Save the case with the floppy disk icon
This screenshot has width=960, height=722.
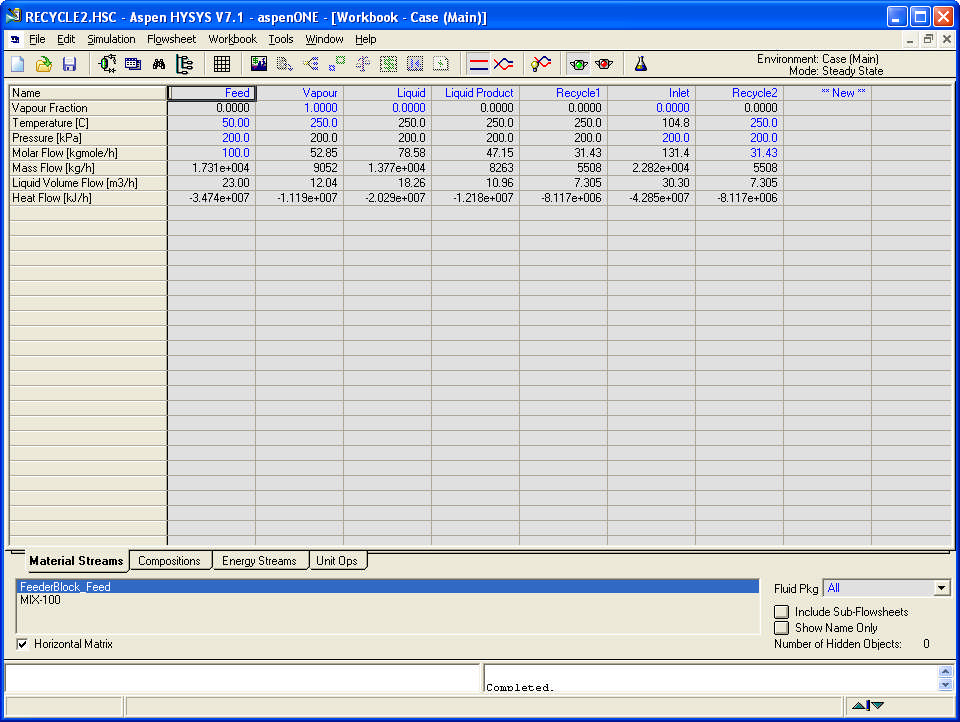(69, 64)
